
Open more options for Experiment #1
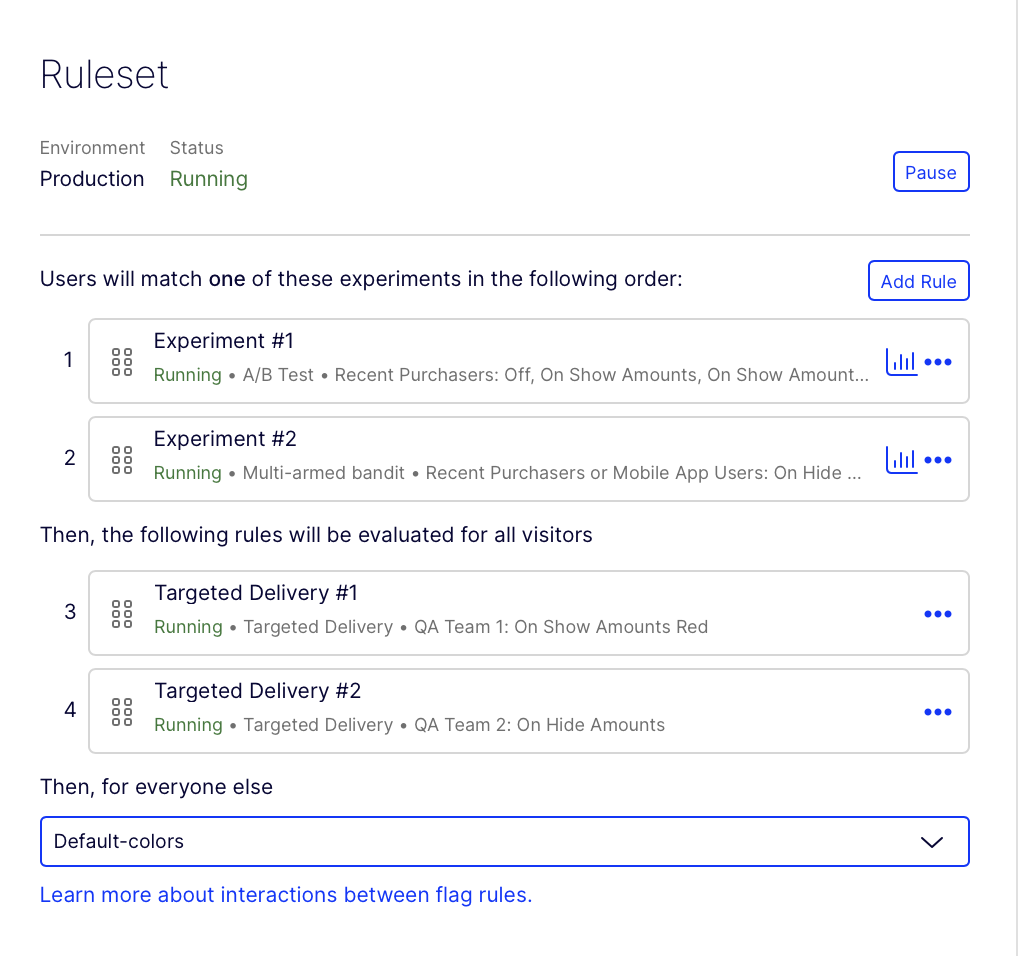[938, 362]
